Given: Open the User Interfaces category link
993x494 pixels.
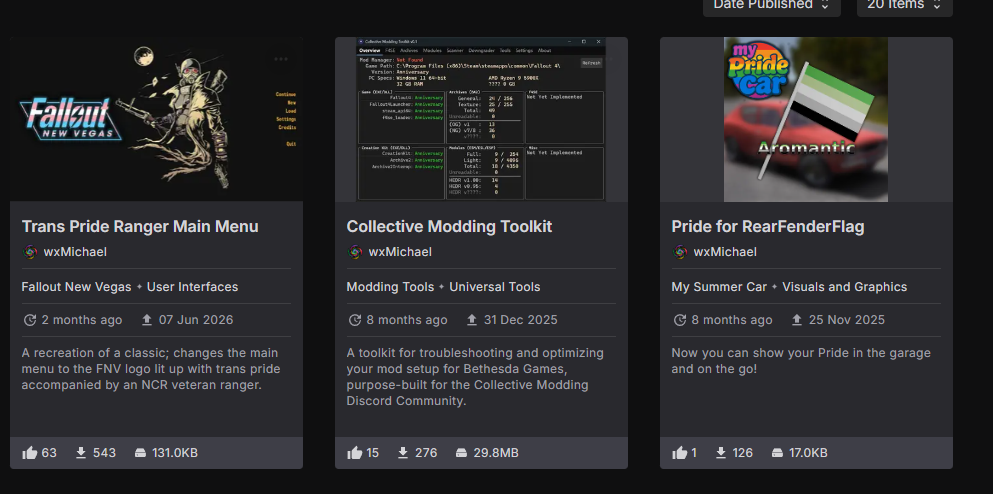Looking at the screenshot, I should tap(193, 287).
